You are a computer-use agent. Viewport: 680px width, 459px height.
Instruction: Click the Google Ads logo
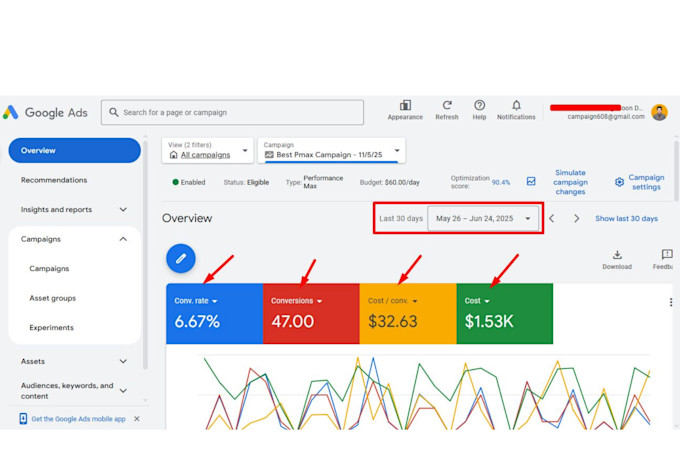(45, 112)
